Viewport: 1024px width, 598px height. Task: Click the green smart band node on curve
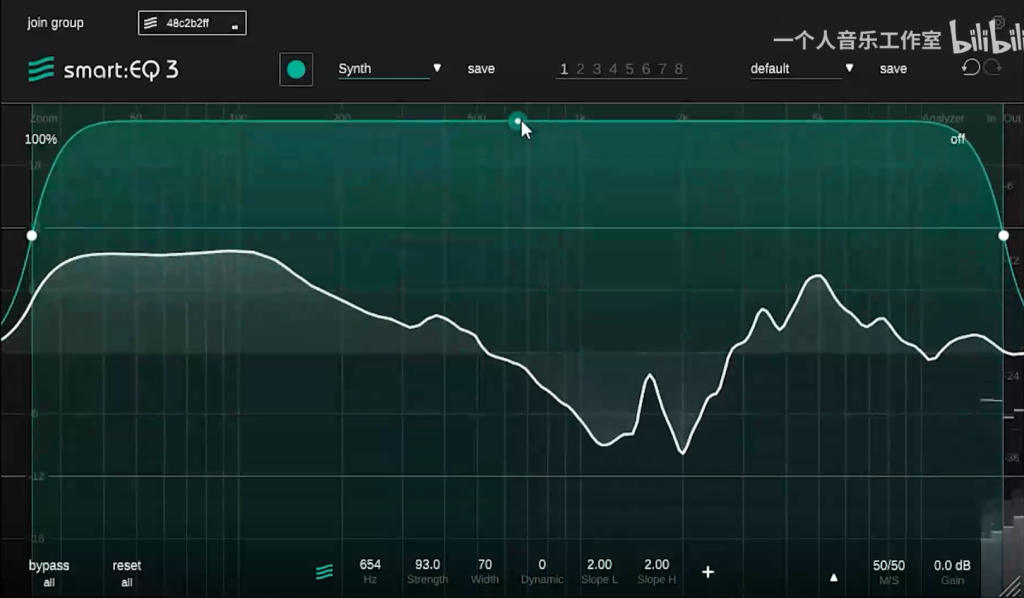click(516, 122)
